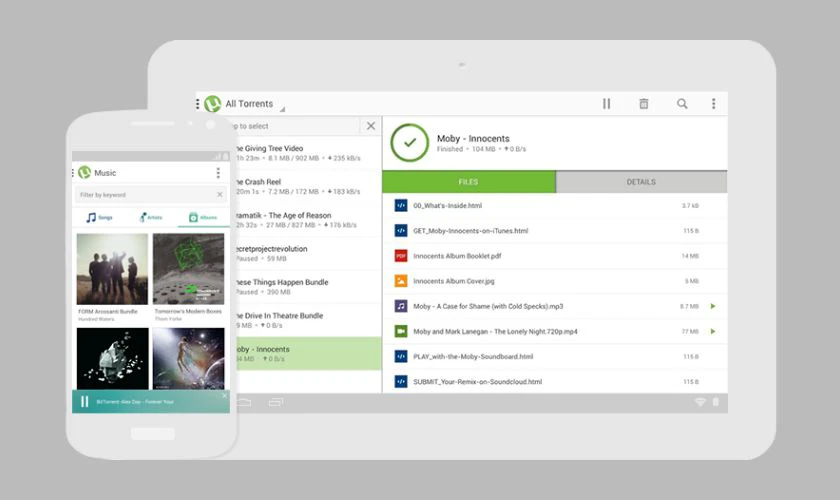Image resolution: width=840 pixels, height=500 pixels.
Task: Open the dark crystal album cover thumbnail
Action: click(x=112, y=359)
